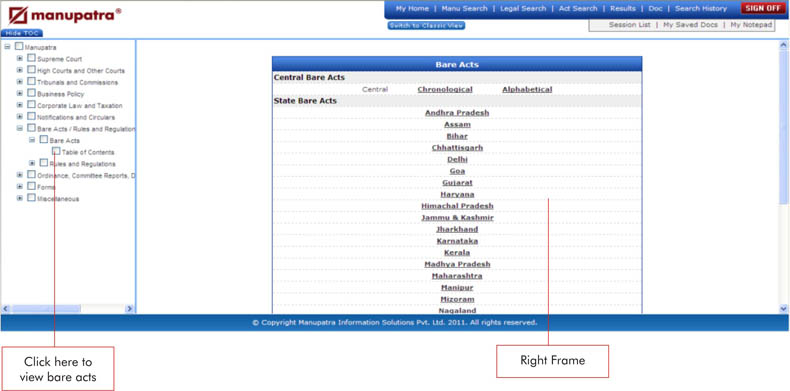Click the right arrow of TOC scrollbar

pos(129,308)
